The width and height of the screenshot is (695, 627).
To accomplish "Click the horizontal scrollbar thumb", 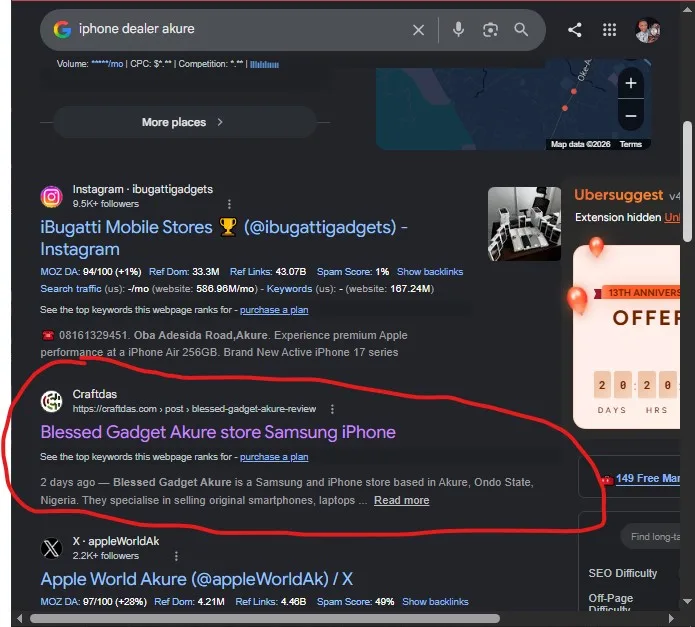I will tap(265, 618).
